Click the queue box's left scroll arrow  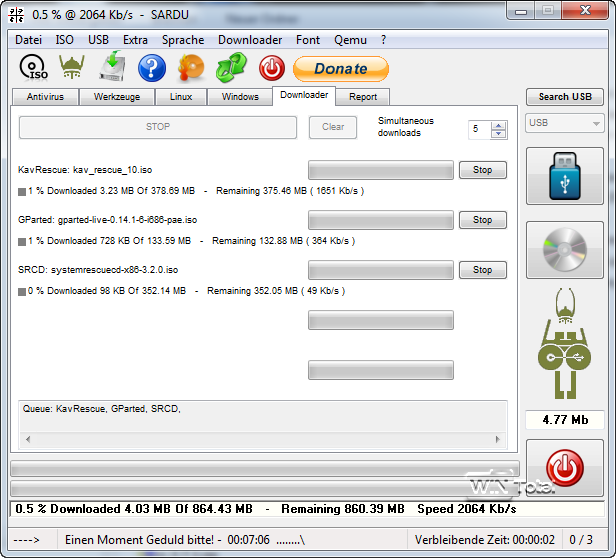pos(28,439)
